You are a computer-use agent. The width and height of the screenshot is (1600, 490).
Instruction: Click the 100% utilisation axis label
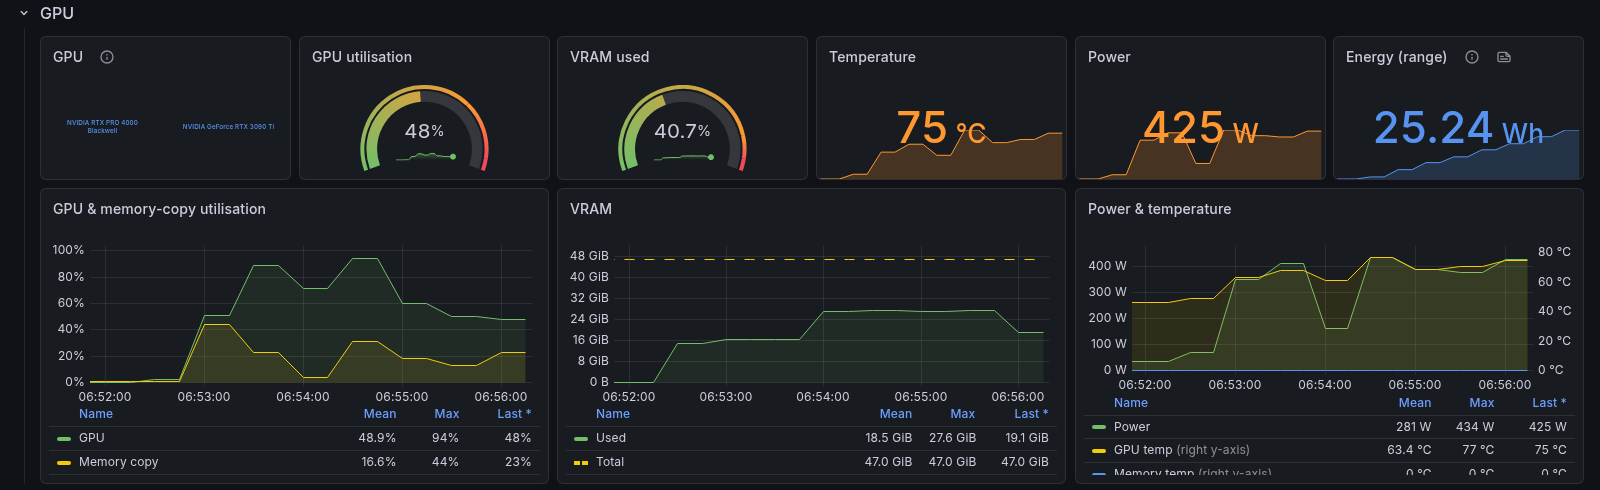pos(68,250)
